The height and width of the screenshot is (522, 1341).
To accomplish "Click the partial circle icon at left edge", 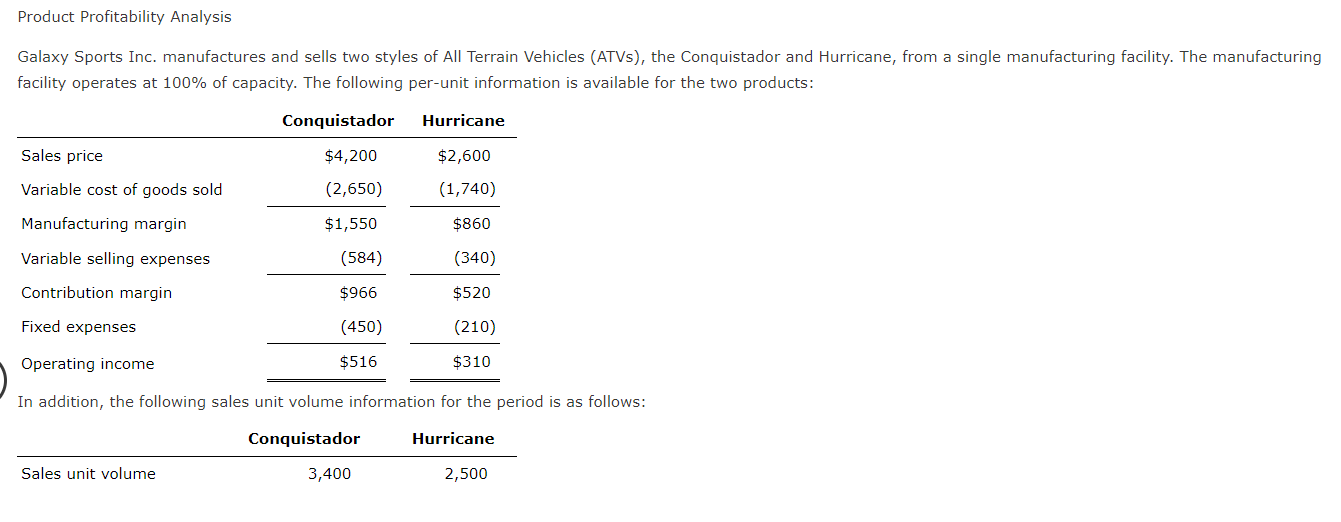I will [4, 377].
